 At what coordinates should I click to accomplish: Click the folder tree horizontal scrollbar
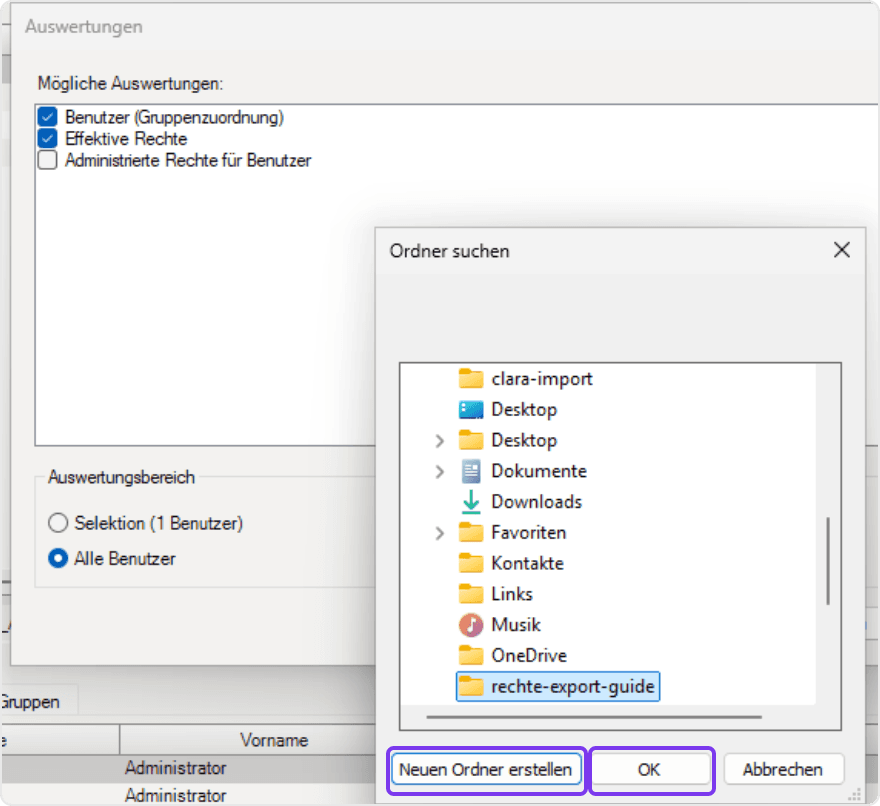[594, 717]
